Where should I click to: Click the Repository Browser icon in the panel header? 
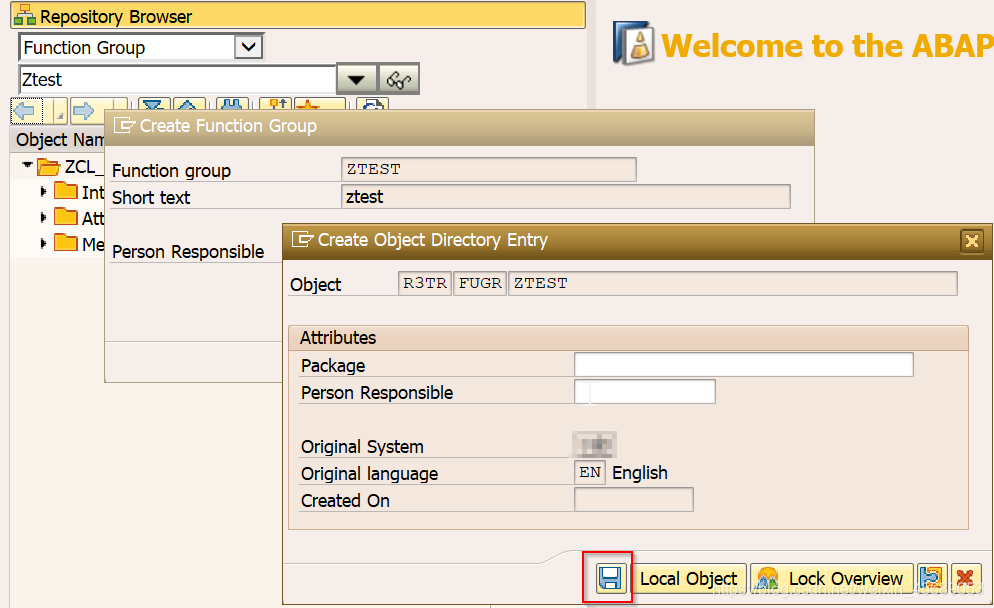click(26, 14)
